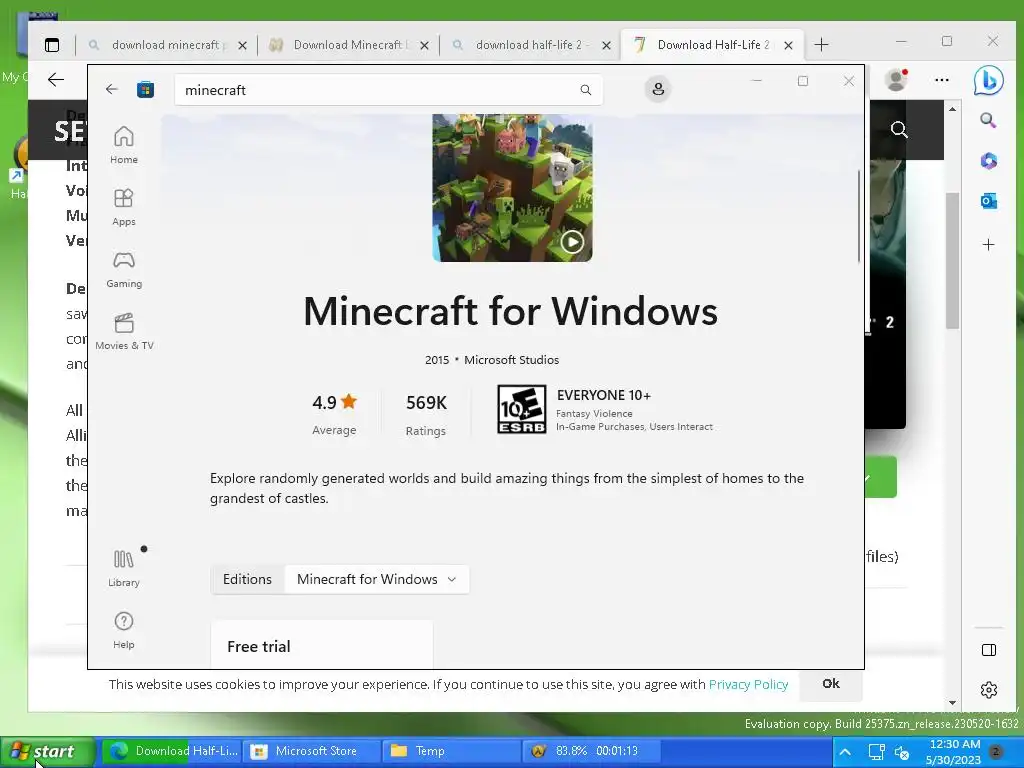This screenshot has height=768, width=1024.
Task: Close the first download minecraft tab
Action: (242, 45)
